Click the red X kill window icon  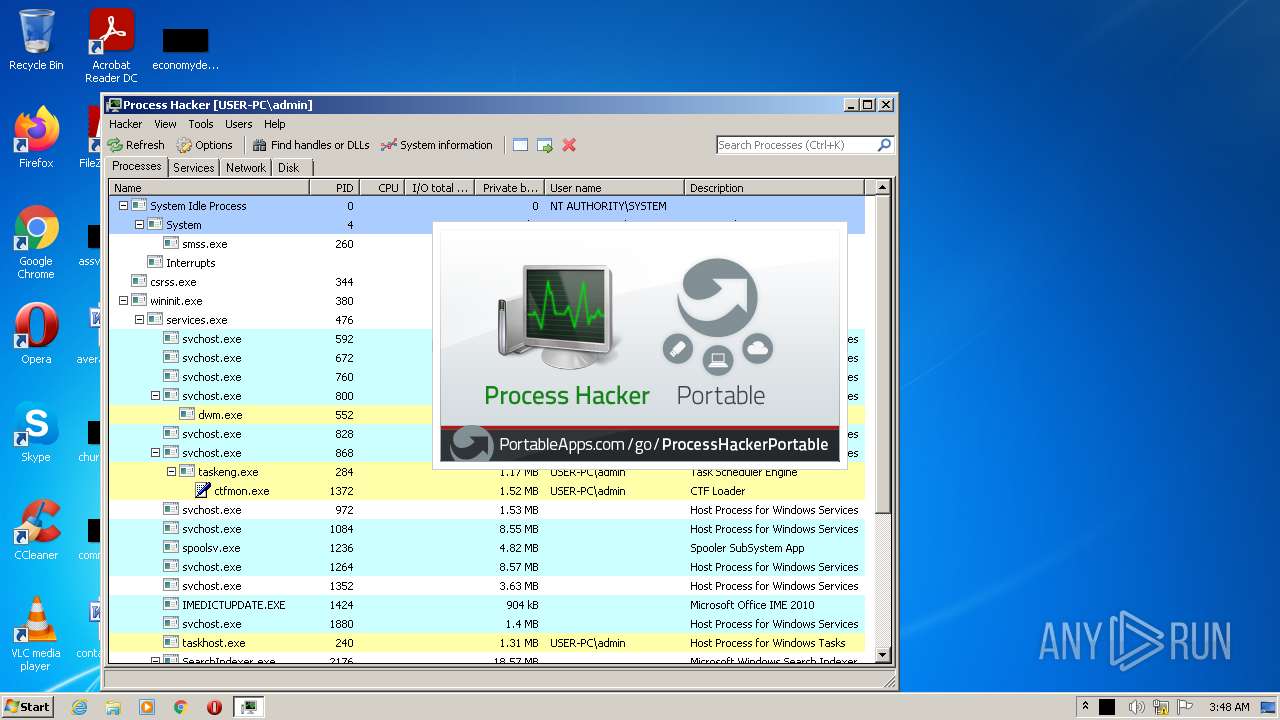[x=569, y=145]
